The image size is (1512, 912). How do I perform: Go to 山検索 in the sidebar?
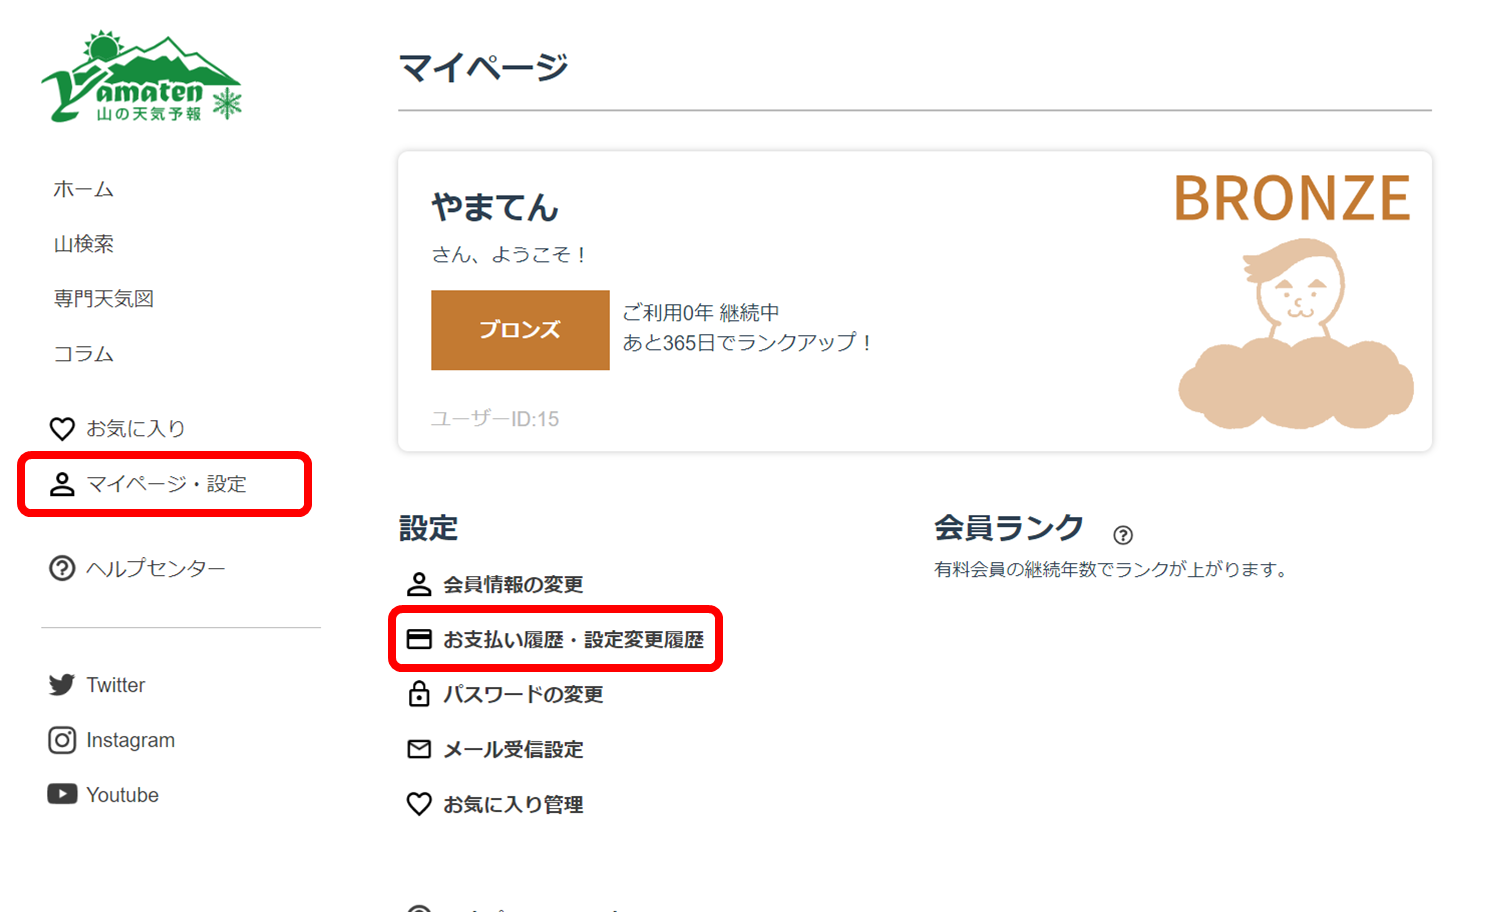pos(83,244)
